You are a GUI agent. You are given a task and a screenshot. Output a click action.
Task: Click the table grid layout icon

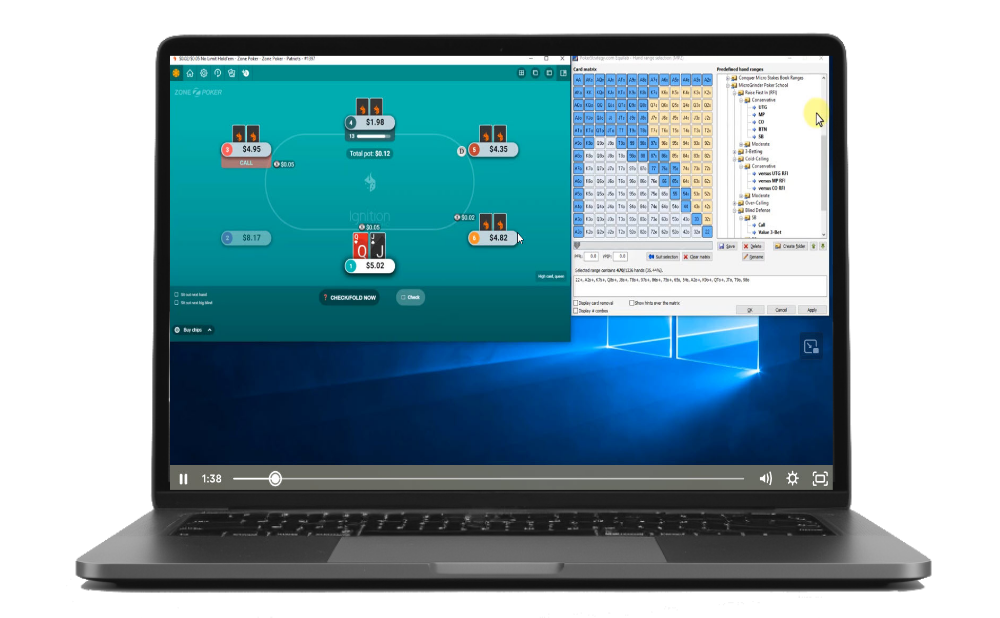tap(521, 73)
